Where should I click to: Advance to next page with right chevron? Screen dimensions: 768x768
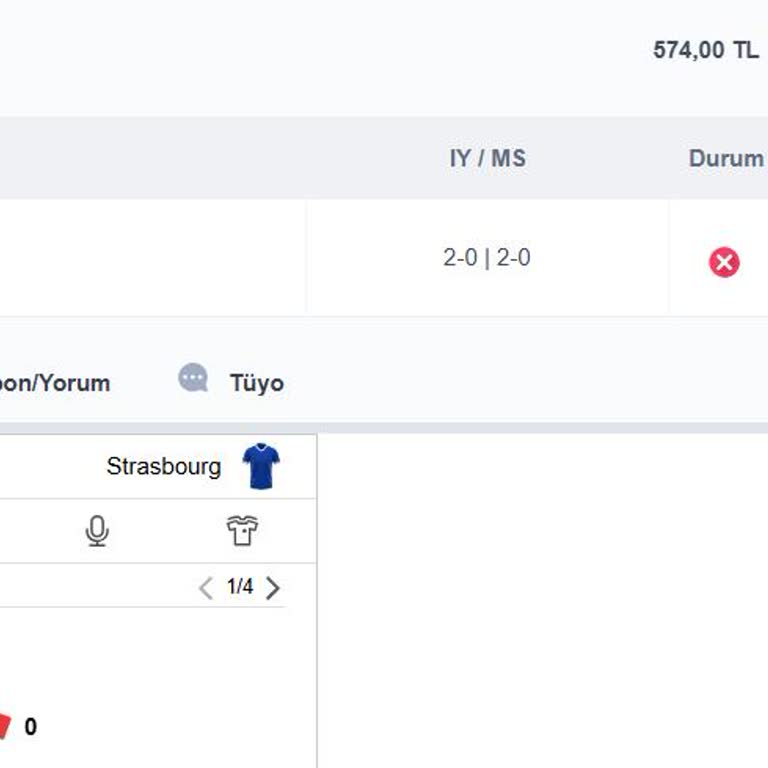[x=273, y=588]
